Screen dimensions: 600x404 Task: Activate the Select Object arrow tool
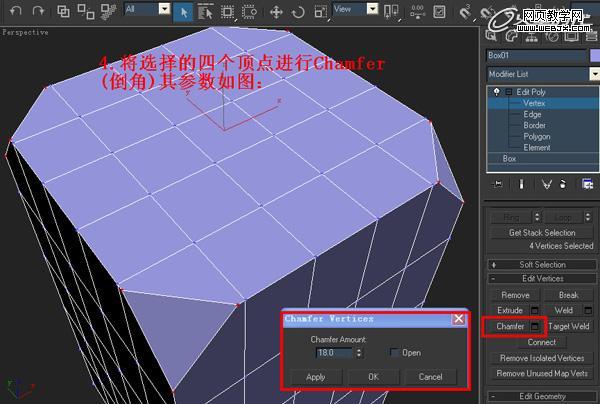pyautogui.click(x=183, y=12)
